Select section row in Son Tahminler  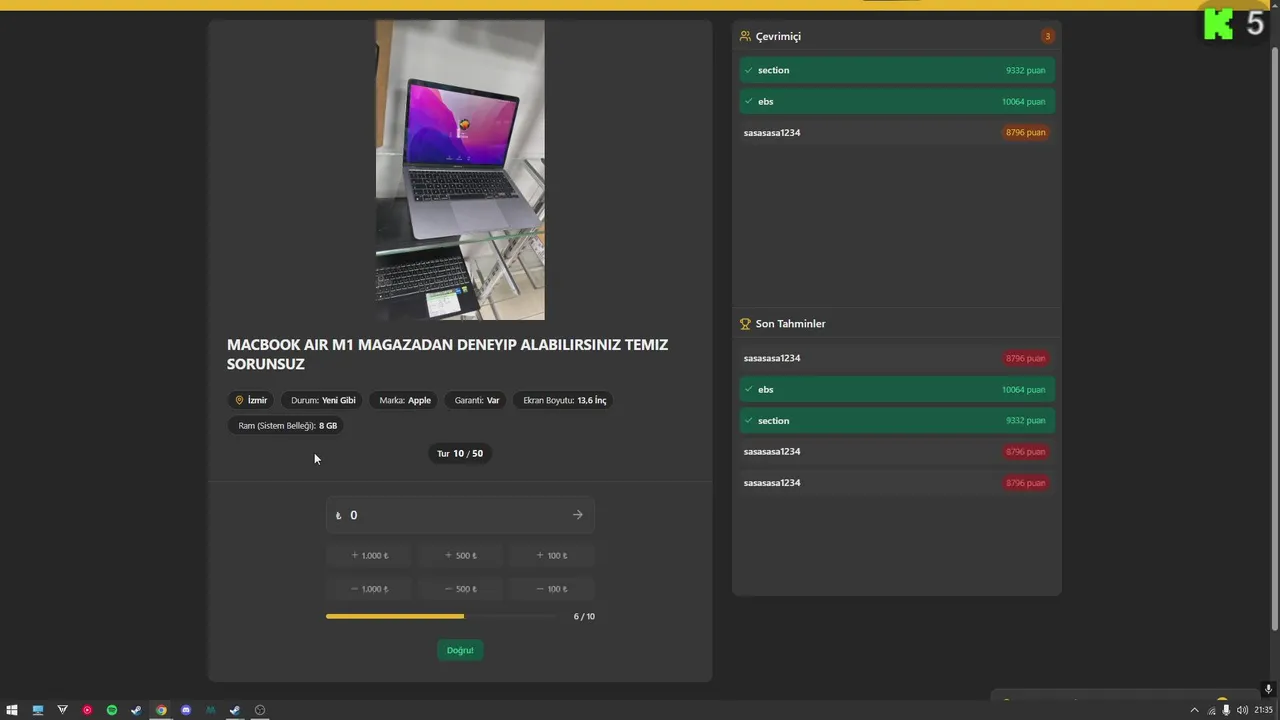pyautogui.click(x=897, y=421)
